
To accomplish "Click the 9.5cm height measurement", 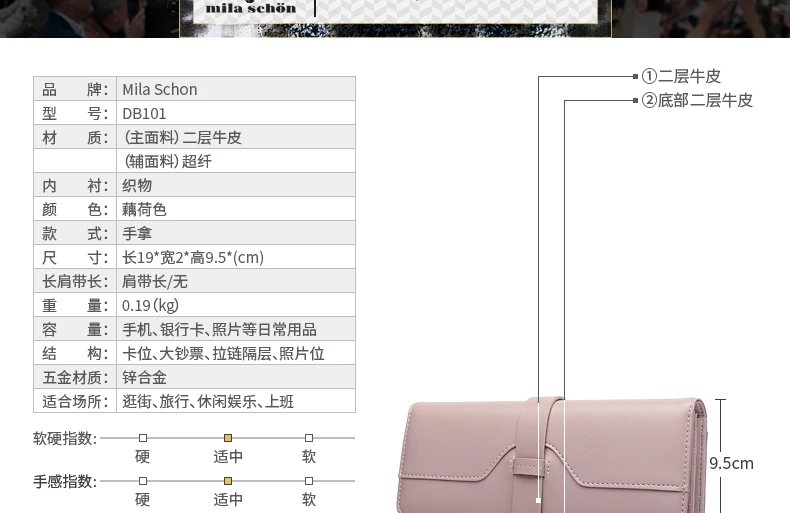I will point(731,463).
